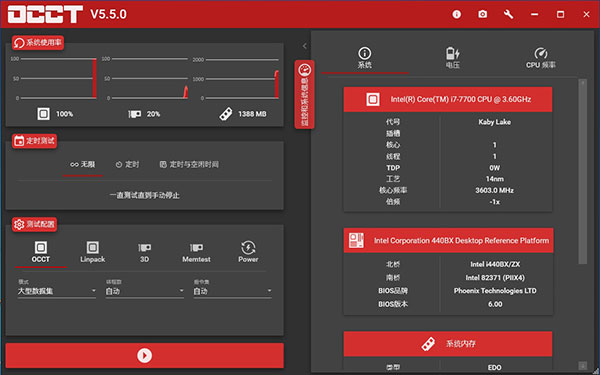
Task: Click the 'Intel i440BX/ZX' northbridge value
Action: click(x=495, y=264)
